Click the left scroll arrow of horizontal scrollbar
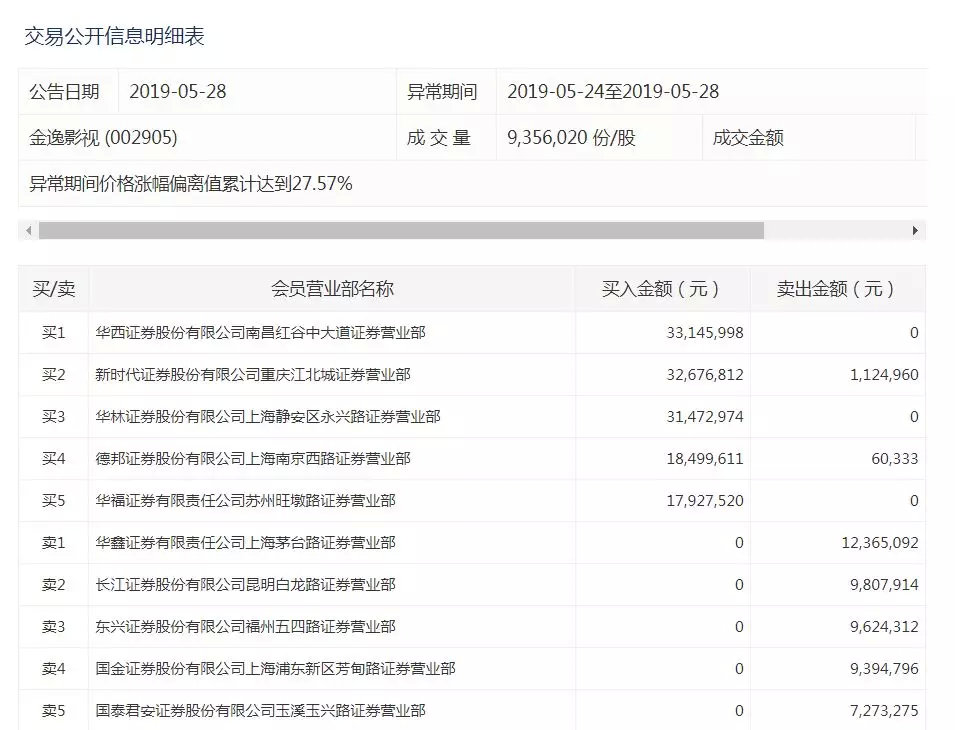This screenshot has width=955, height=730. point(28,231)
